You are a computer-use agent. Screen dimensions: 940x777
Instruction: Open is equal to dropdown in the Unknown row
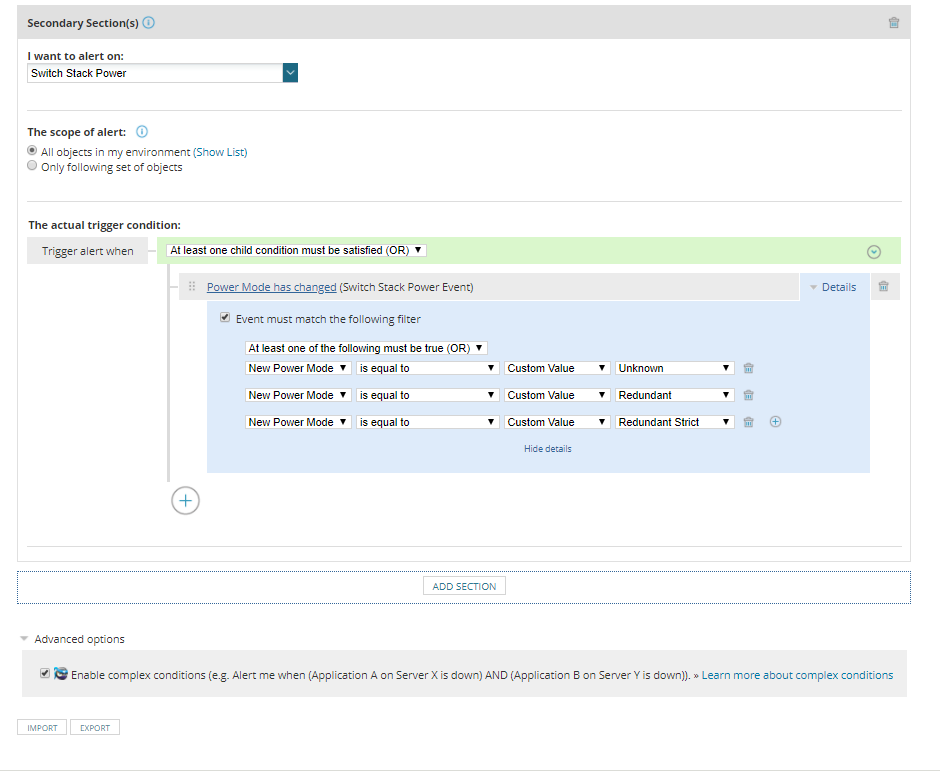(x=427, y=368)
